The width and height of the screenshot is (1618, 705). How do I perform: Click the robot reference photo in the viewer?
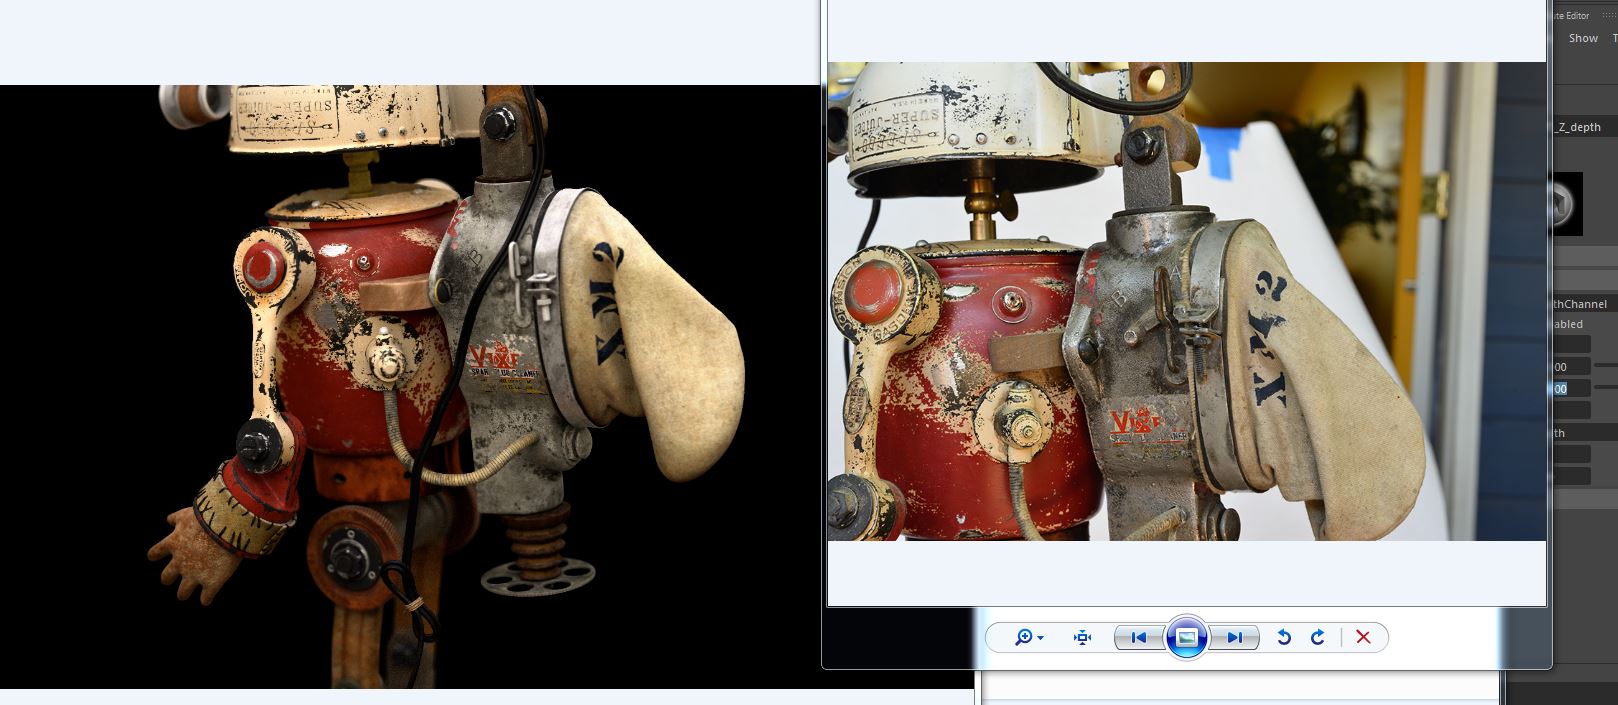pos(1186,301)
